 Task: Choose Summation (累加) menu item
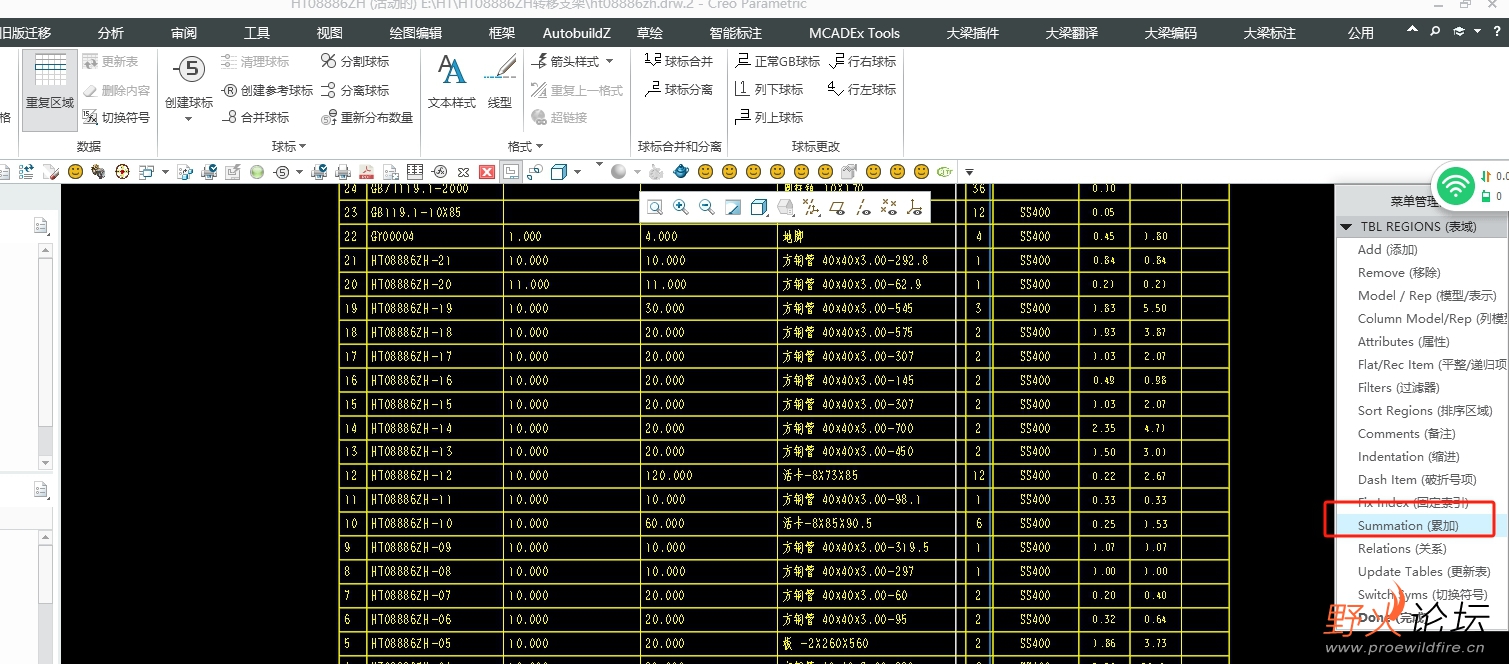click(1408, 526)
